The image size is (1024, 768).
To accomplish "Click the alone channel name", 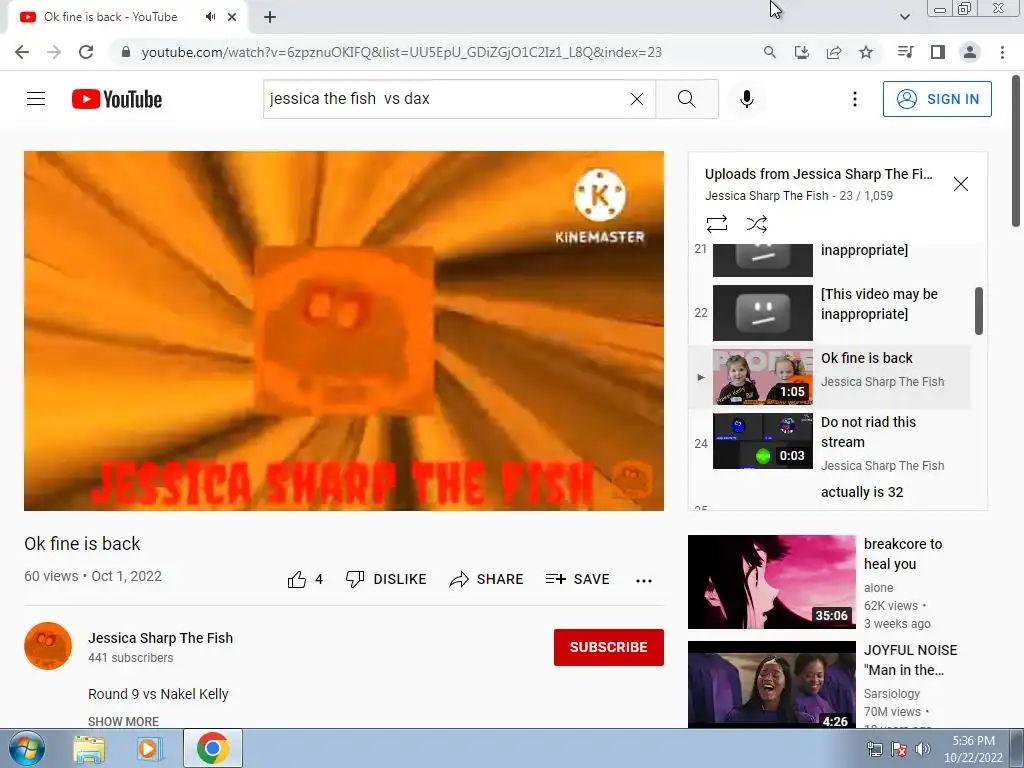I will (878, 588).
